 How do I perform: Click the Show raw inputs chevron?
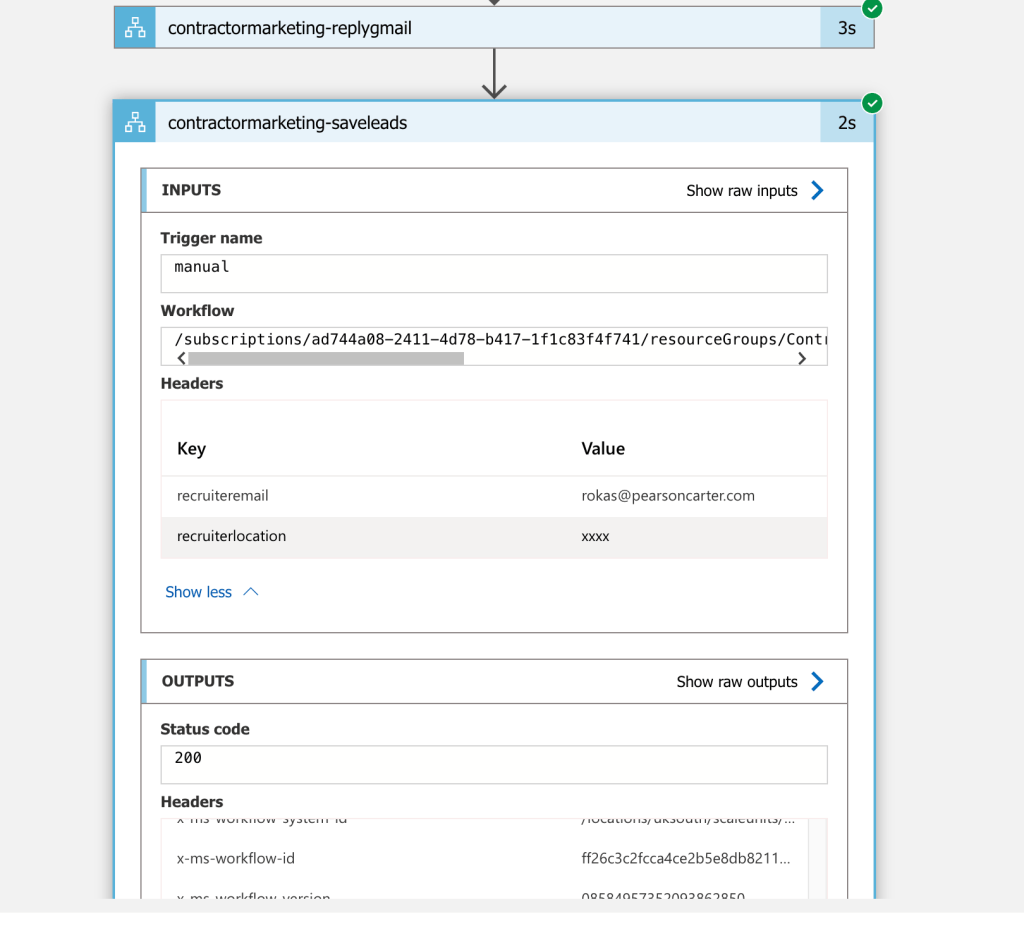pos(817,191)
